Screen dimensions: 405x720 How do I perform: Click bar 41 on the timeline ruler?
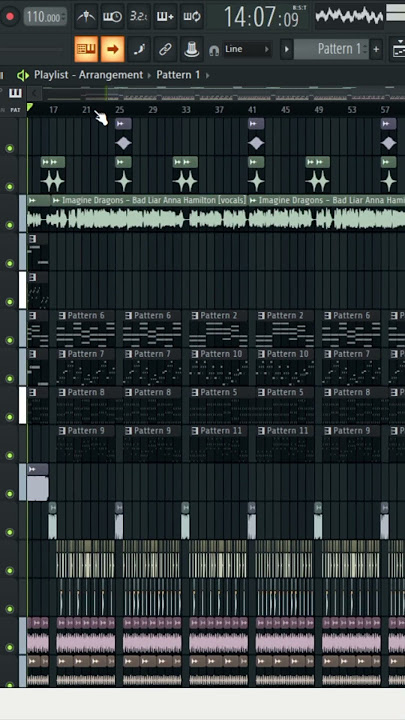[x=252, y=110]
